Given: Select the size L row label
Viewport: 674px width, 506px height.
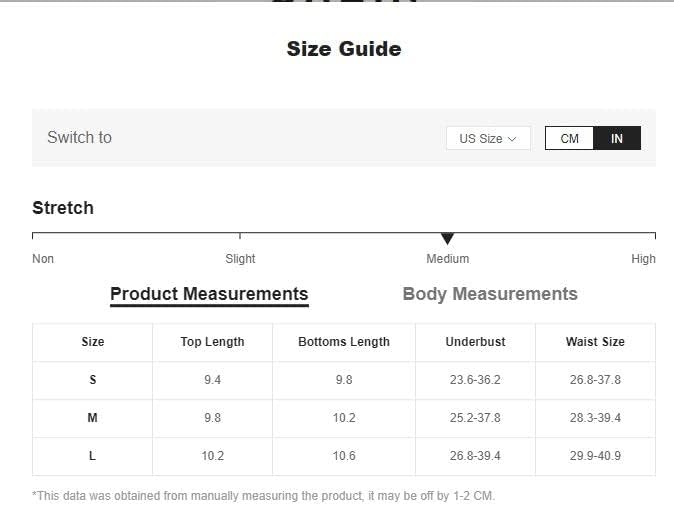Looking at the screenshot, I should pyautogui.click(x=93, y=456).
